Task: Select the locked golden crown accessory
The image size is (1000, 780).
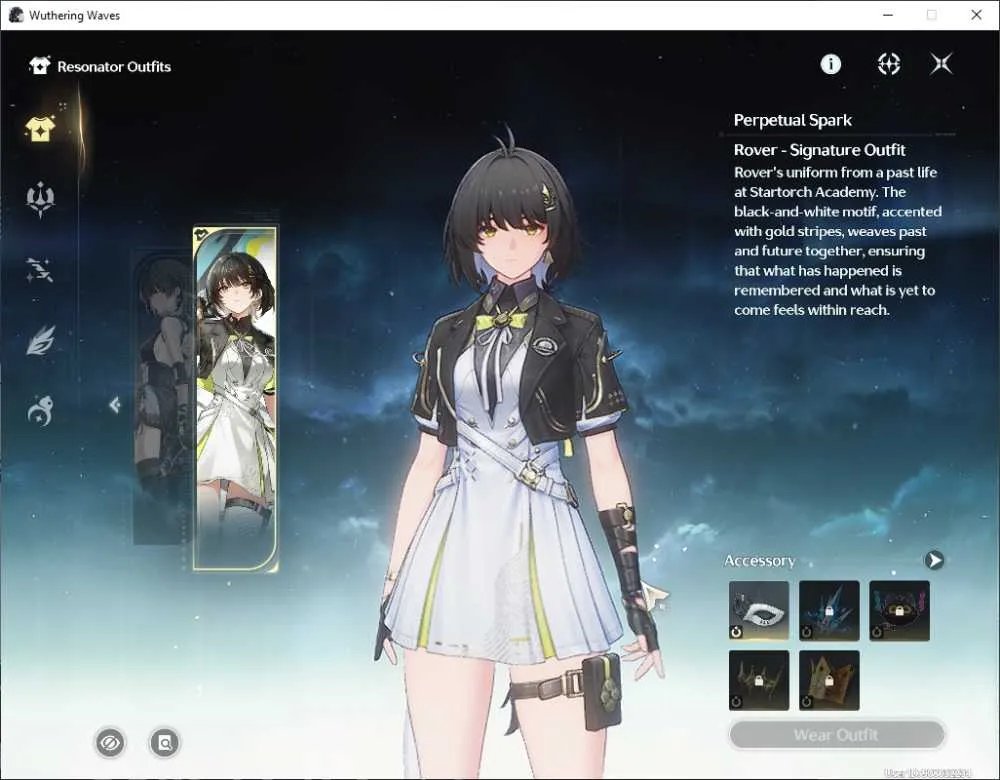Action: click(x=829, y=681)
